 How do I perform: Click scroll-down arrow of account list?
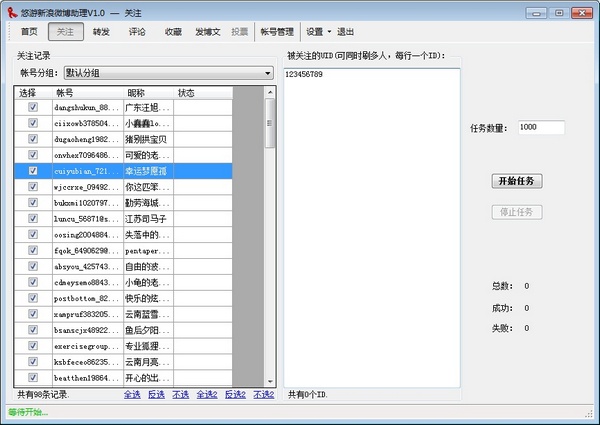click(x=270, y=381)
